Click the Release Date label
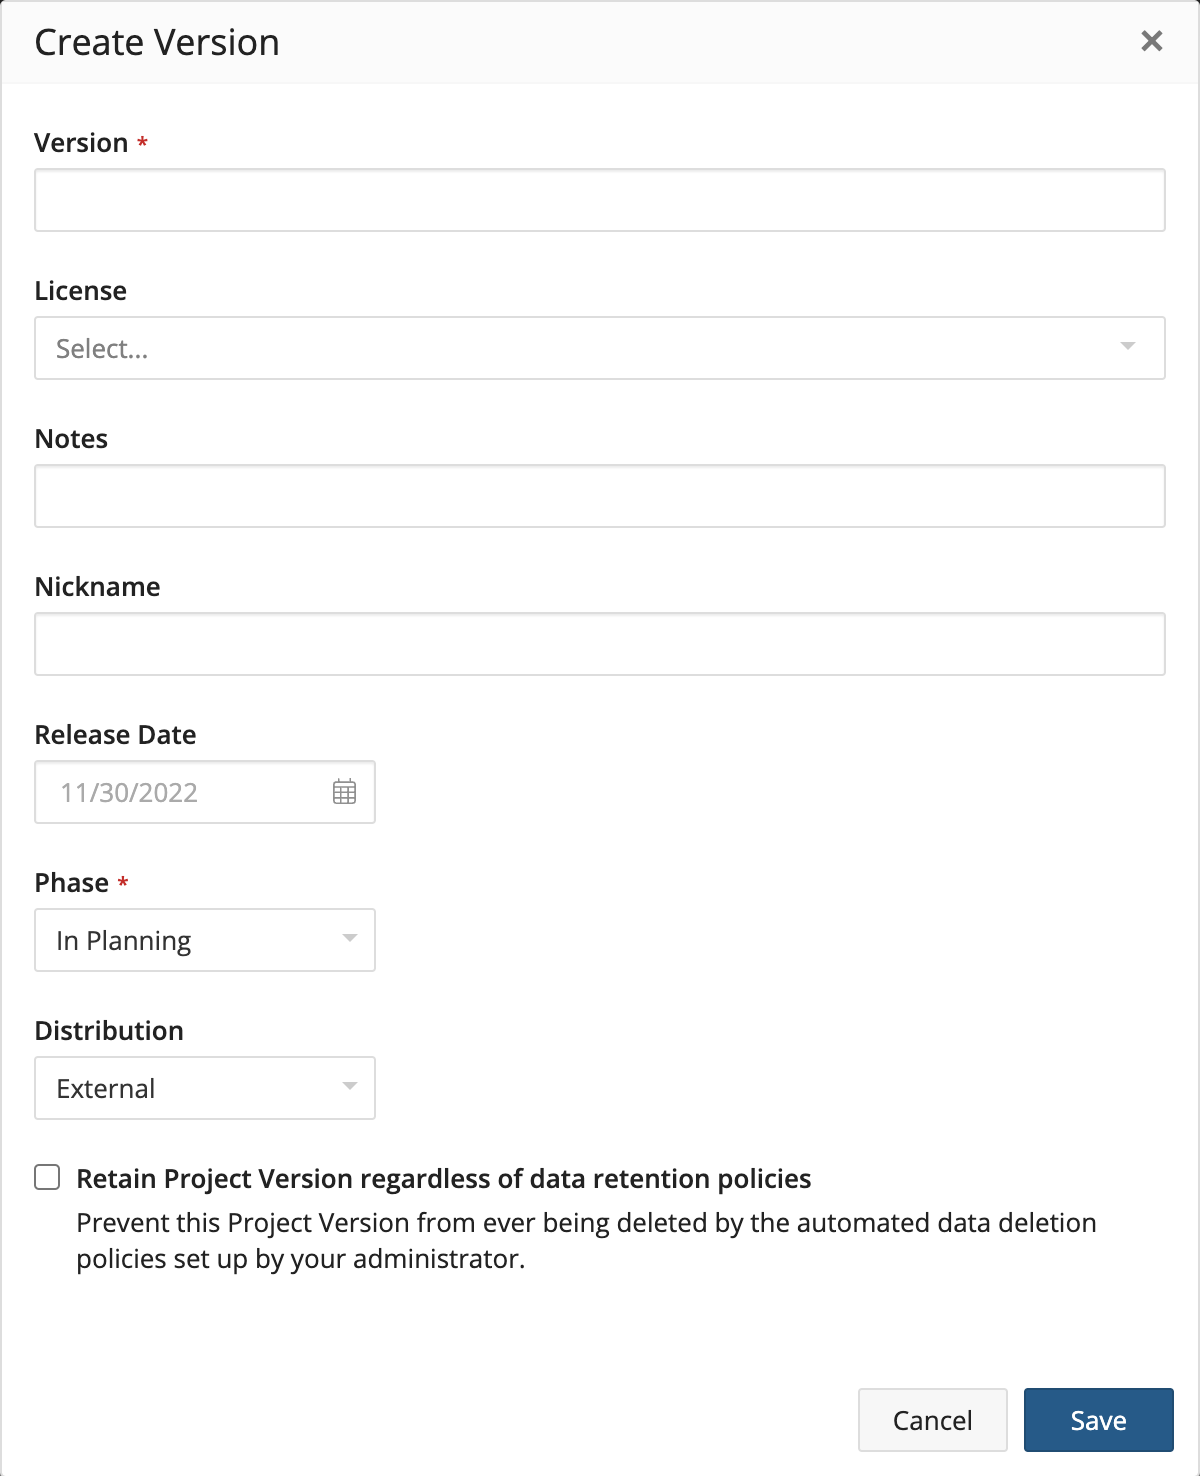1200x1476 pixels. [x=115, y=734]
